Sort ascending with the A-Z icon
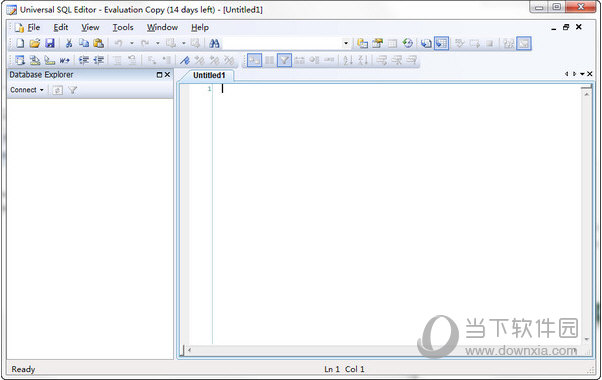This screenshot has width=602, height=380. pyautogui.click(x=348, y=60)
